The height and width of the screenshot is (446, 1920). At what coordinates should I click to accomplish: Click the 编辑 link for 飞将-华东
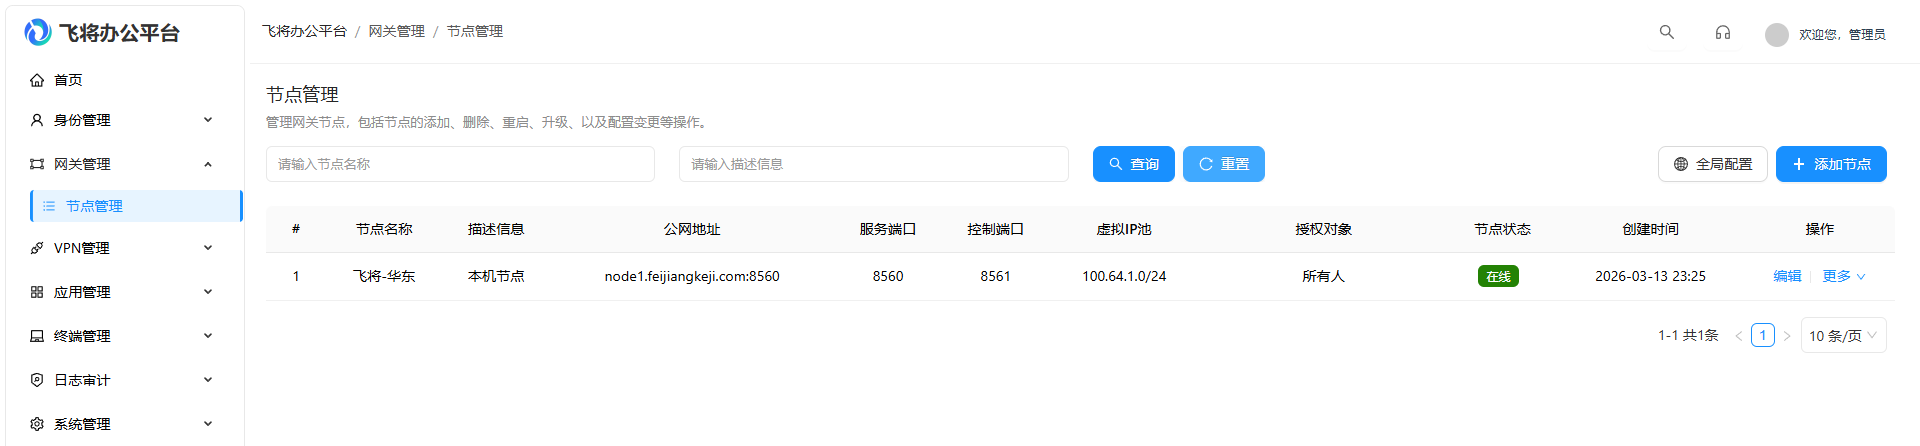[1786, 276]
